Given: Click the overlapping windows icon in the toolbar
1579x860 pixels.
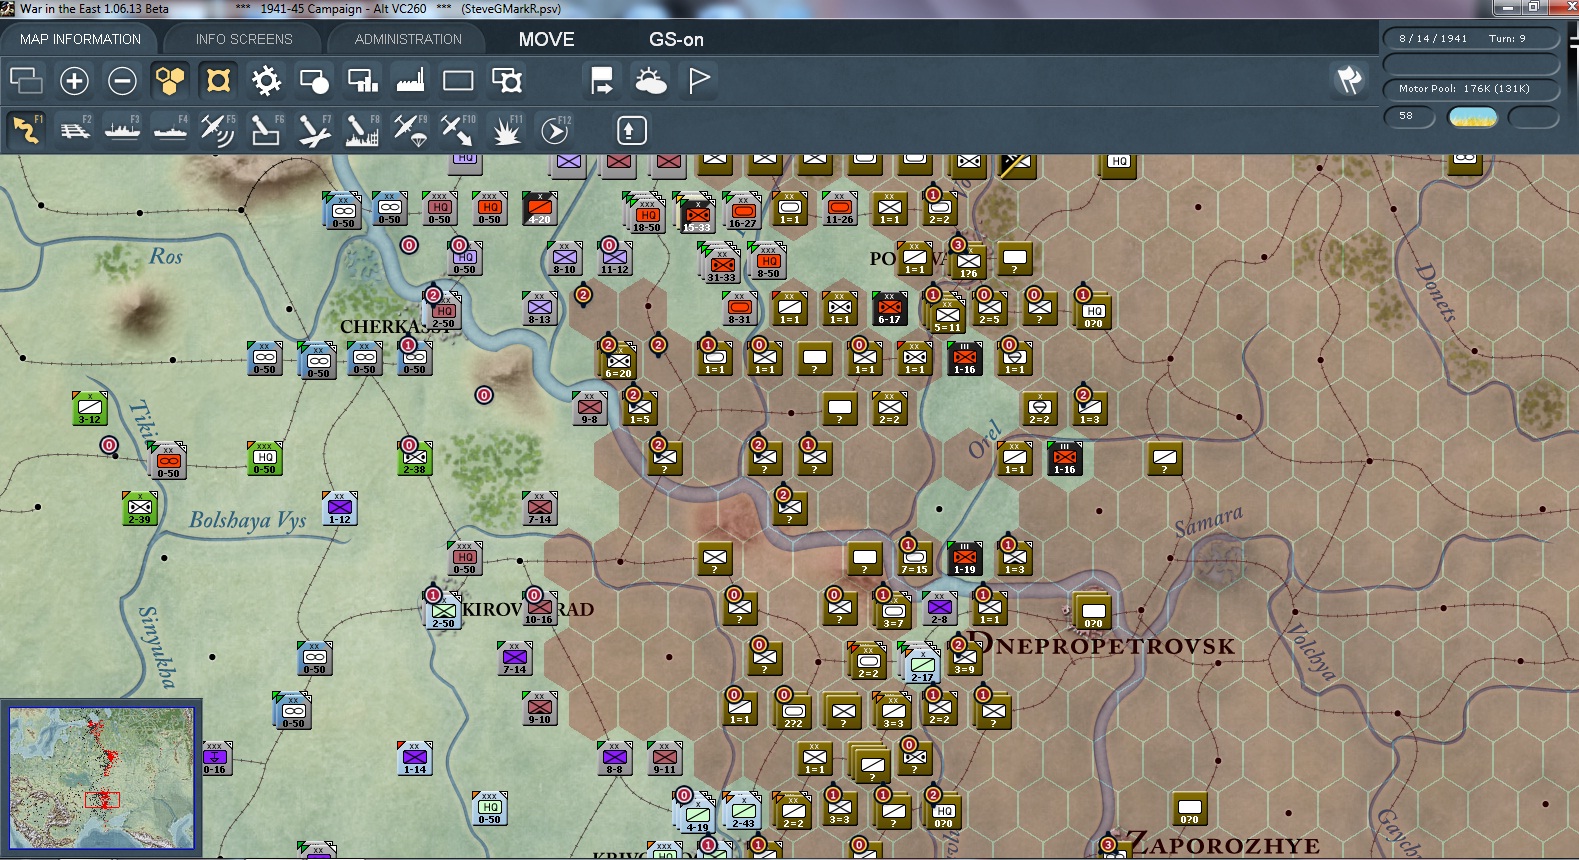Looking at the screenshot, I should (26, 80).
